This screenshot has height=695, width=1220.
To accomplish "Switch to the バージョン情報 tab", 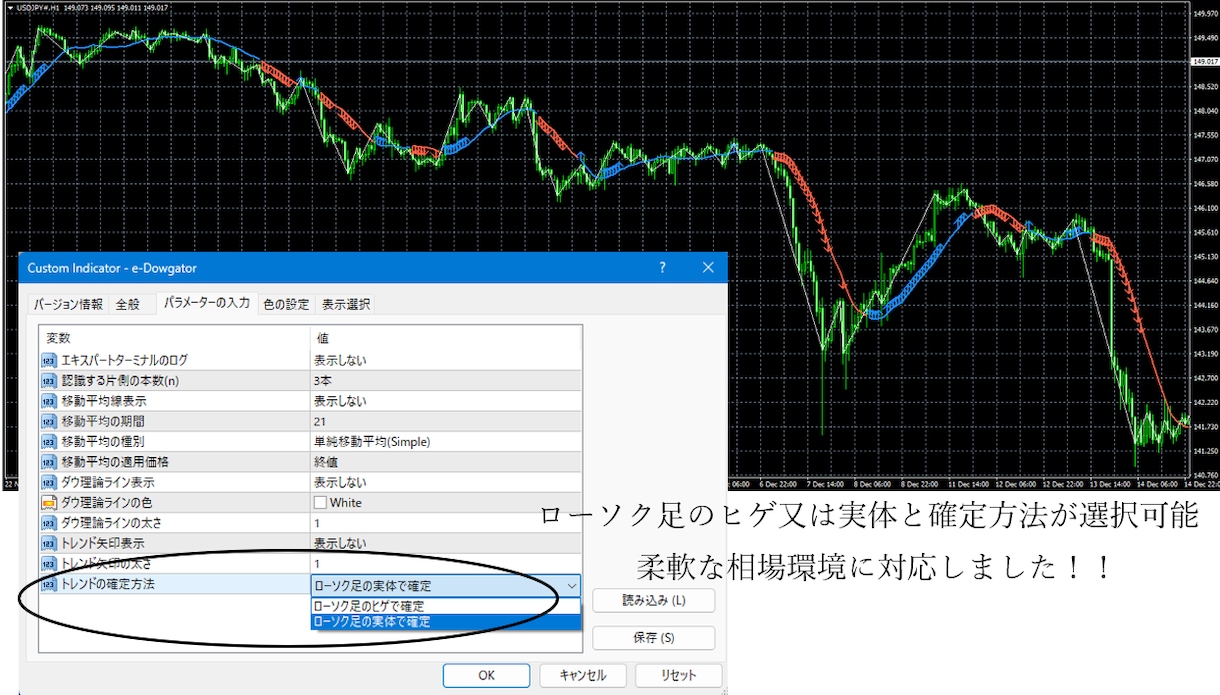I will click(x=68, y=304).
